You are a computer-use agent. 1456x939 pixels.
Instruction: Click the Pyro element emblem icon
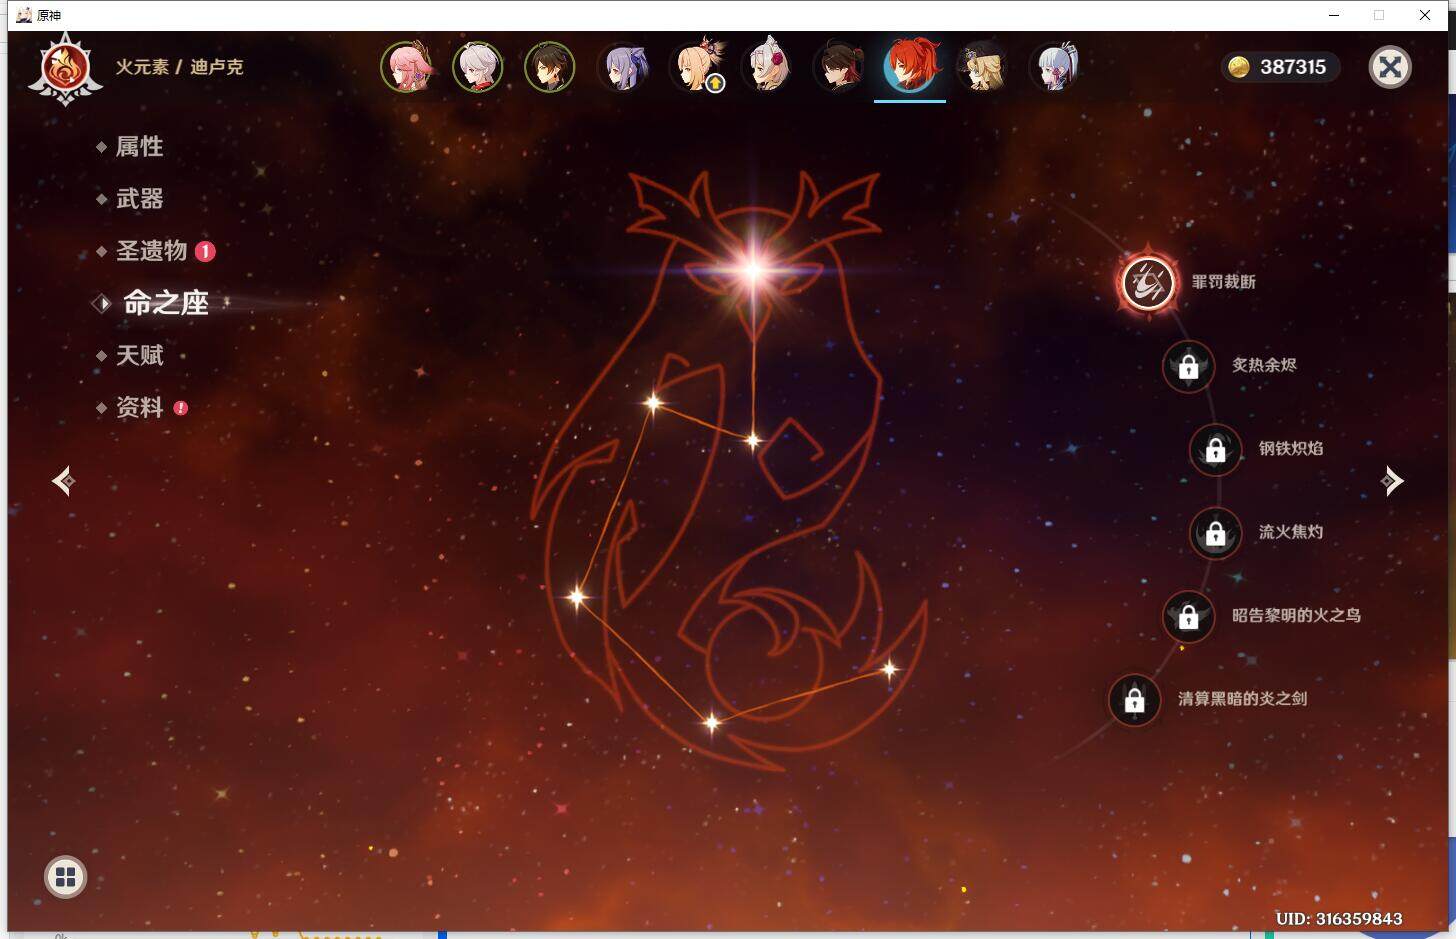click(x=65, y=68)
